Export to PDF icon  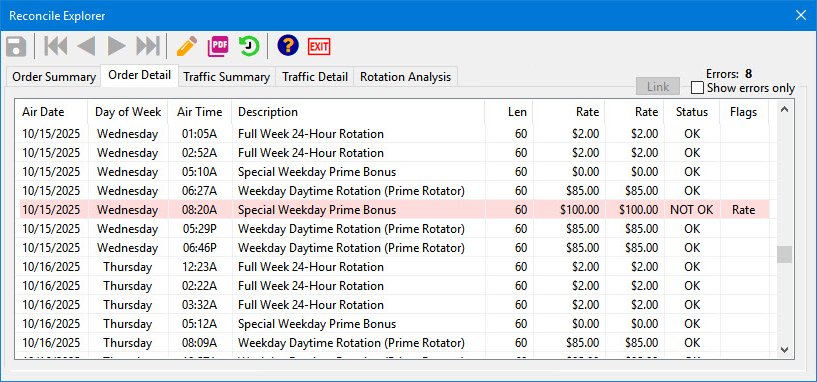pos(218,46)
